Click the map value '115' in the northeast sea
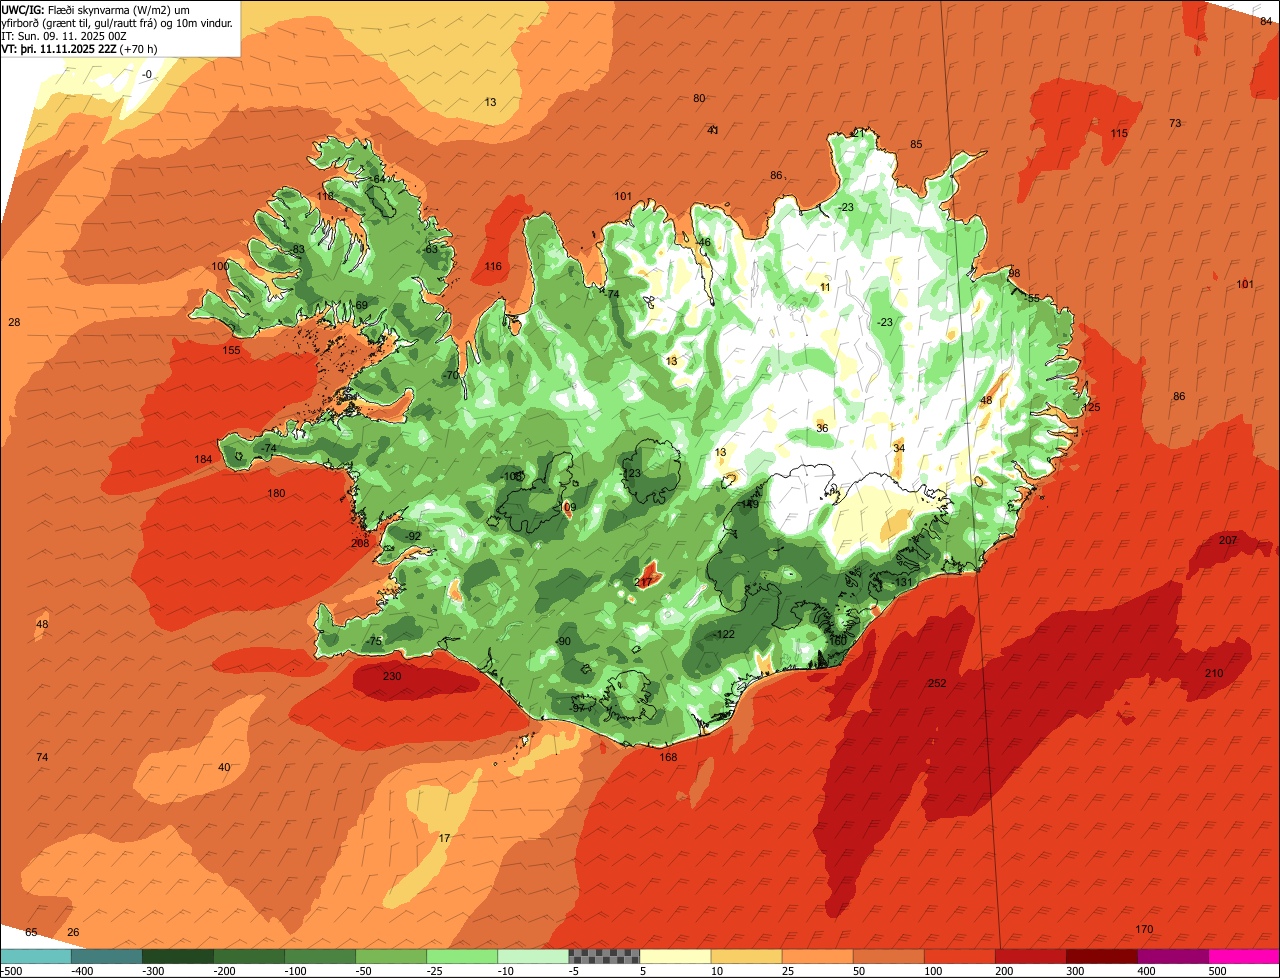Viewport: 1280px width, 978px height. (x=1119, y=133)
